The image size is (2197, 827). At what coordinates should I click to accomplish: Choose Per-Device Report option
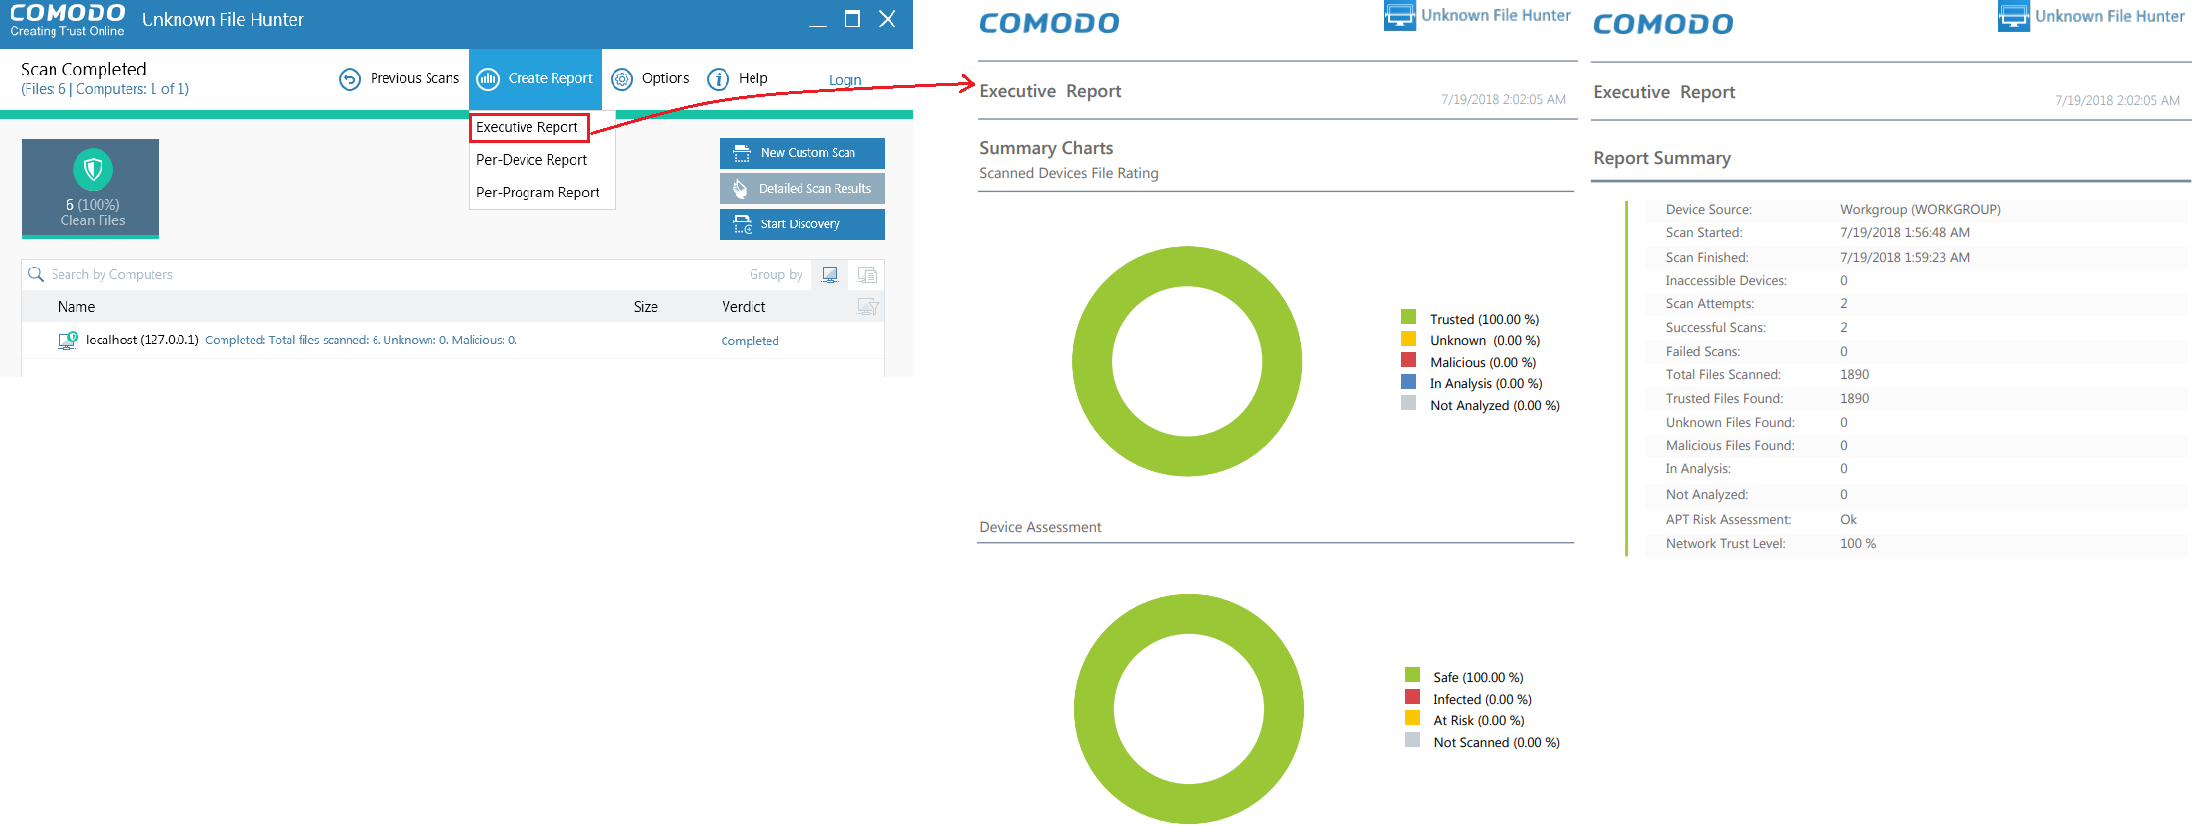click(531, 160)
